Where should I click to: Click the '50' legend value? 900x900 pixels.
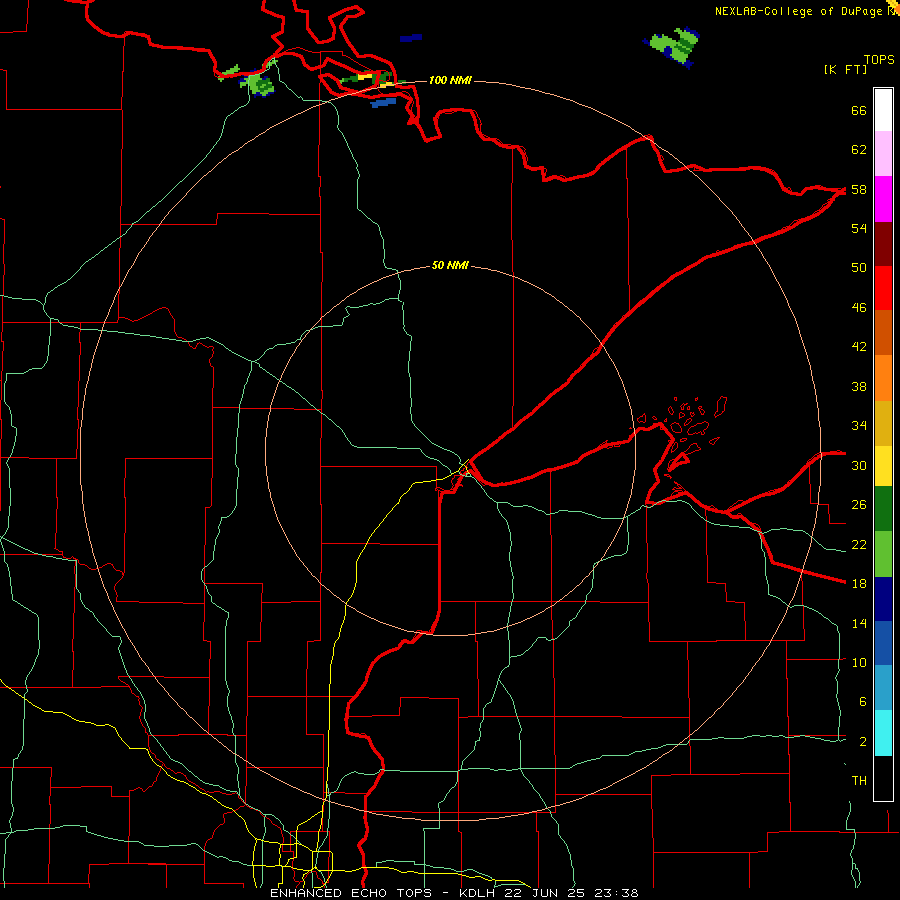[x=859, y=268]
